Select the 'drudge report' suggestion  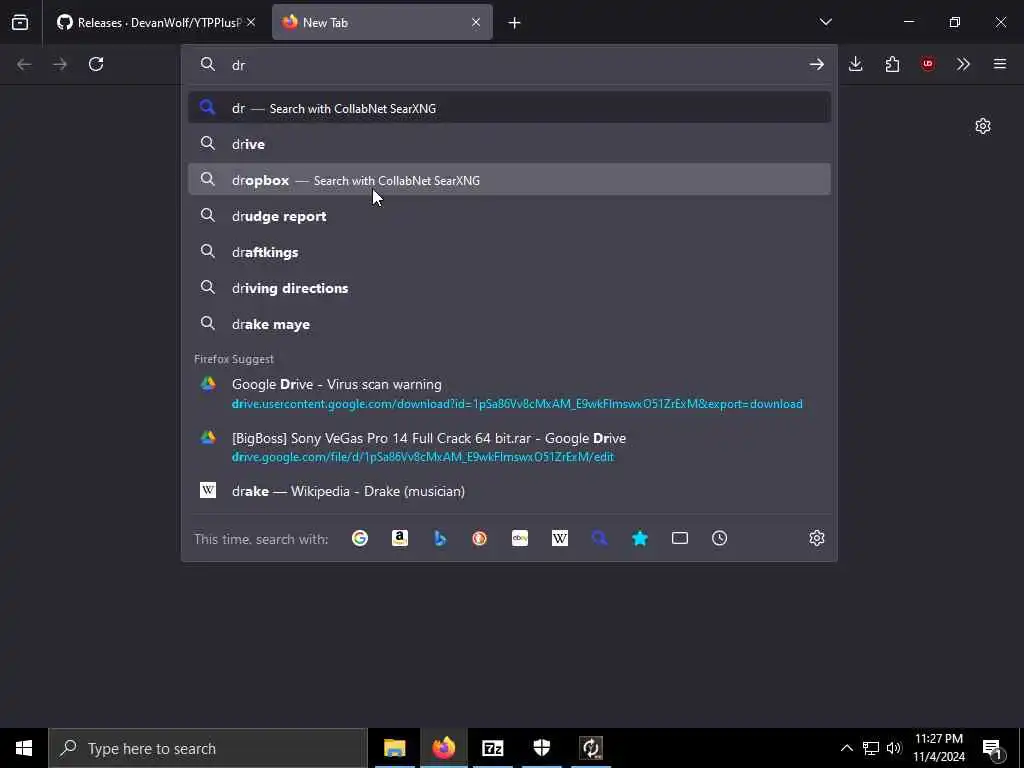509,216
